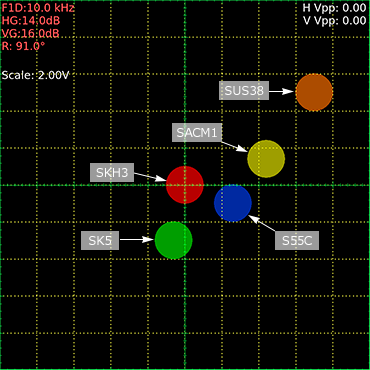Click the arrow pointing to SUS38 circle
This screenshot has width=370, height=370.
point(282,91)
